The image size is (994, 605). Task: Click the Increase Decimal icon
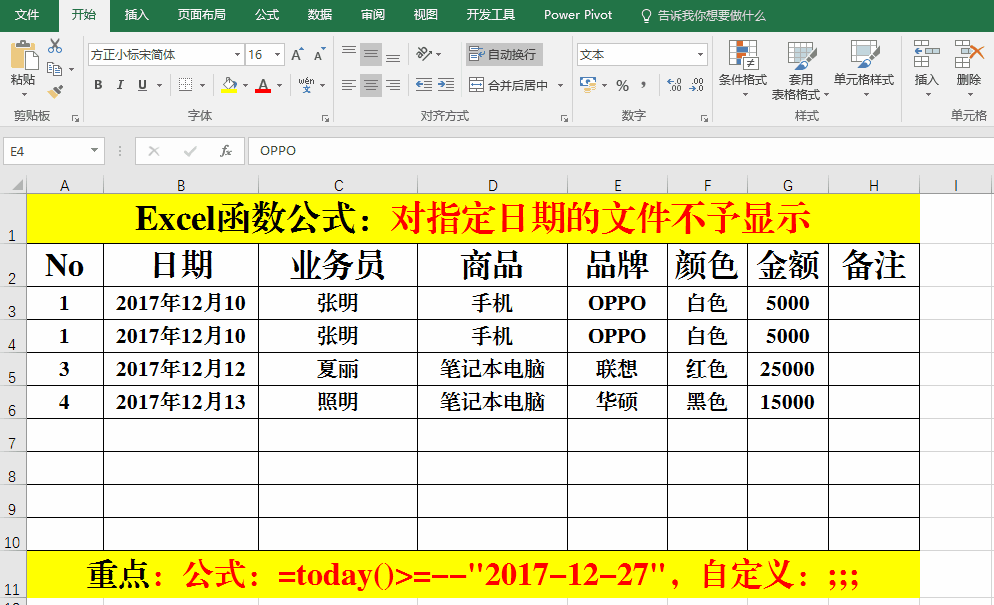[673, 85]
